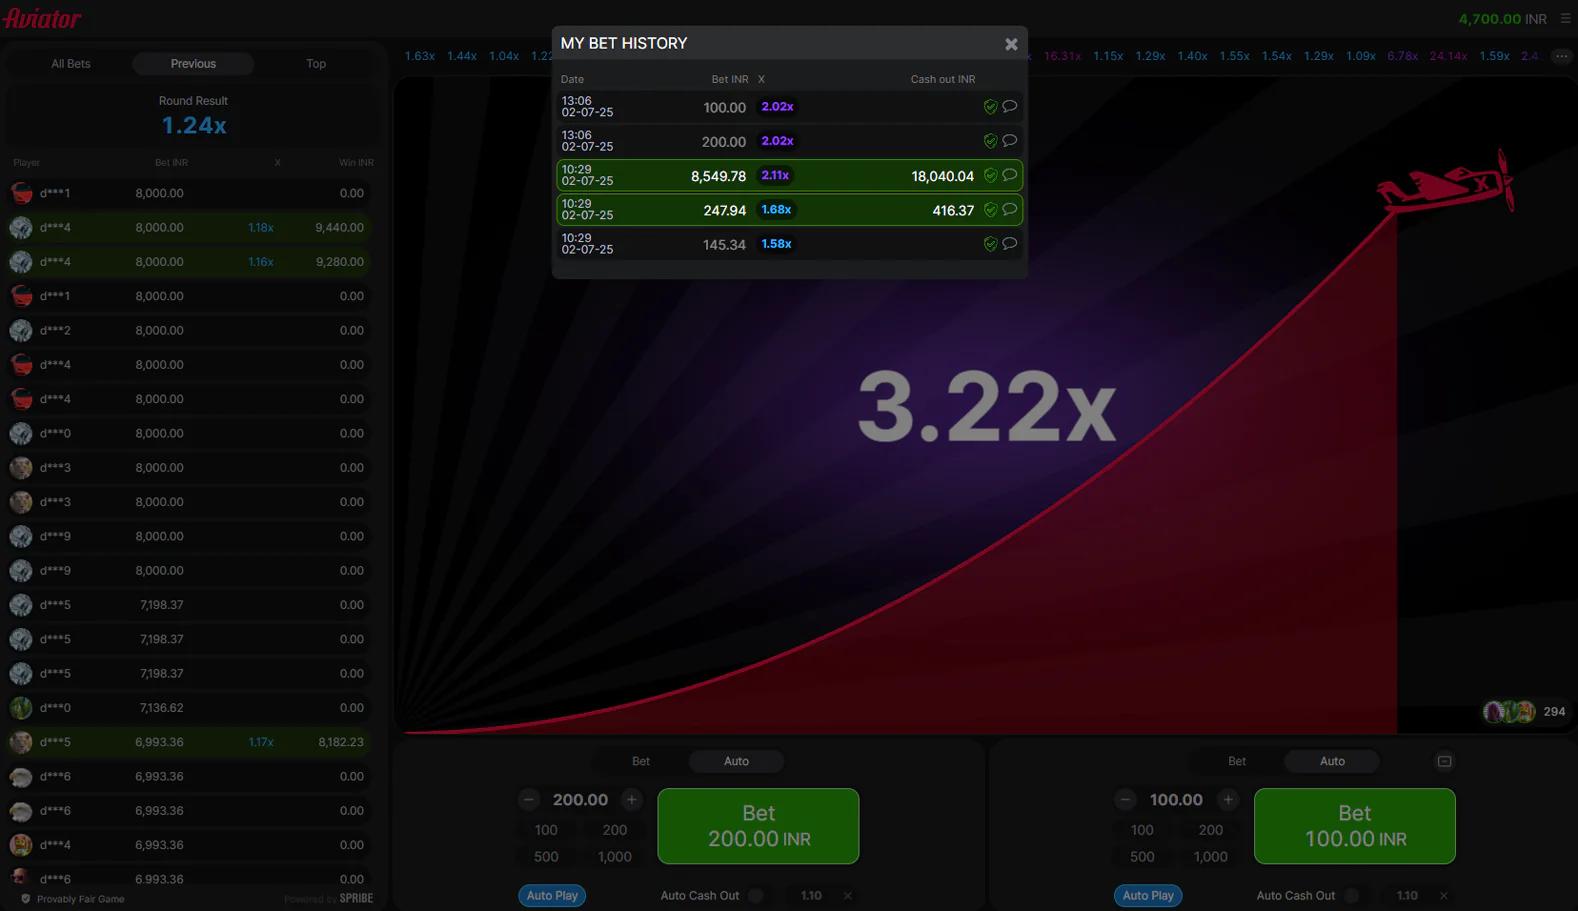Close the My Bet History popup
1578x911 pixels.
pos(1011,44)
